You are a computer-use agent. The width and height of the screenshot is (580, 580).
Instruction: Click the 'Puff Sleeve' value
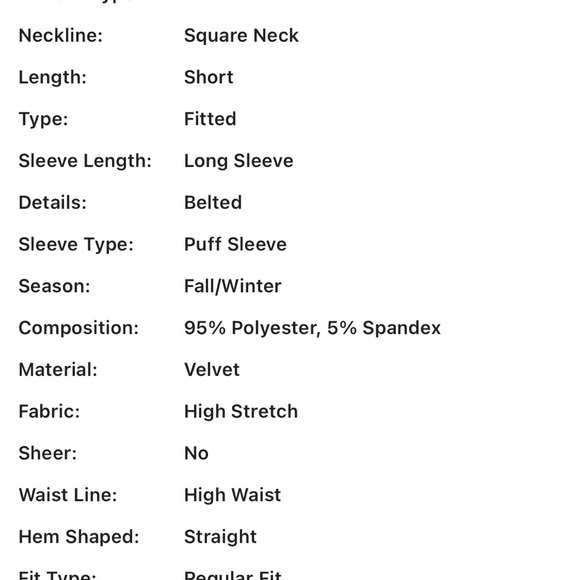235,245
